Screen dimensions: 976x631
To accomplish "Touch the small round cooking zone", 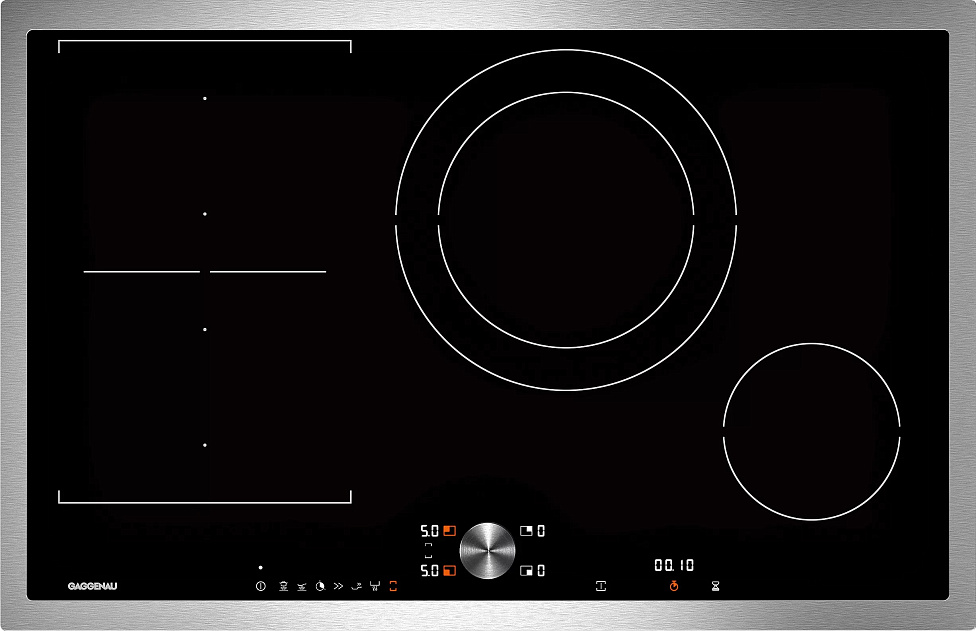I will [812, 431].
